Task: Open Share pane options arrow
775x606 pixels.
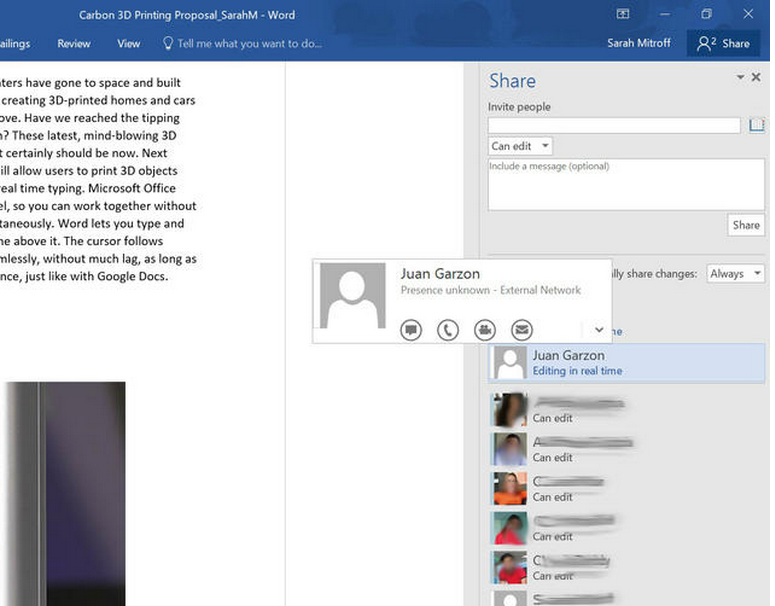Action: 740,77
